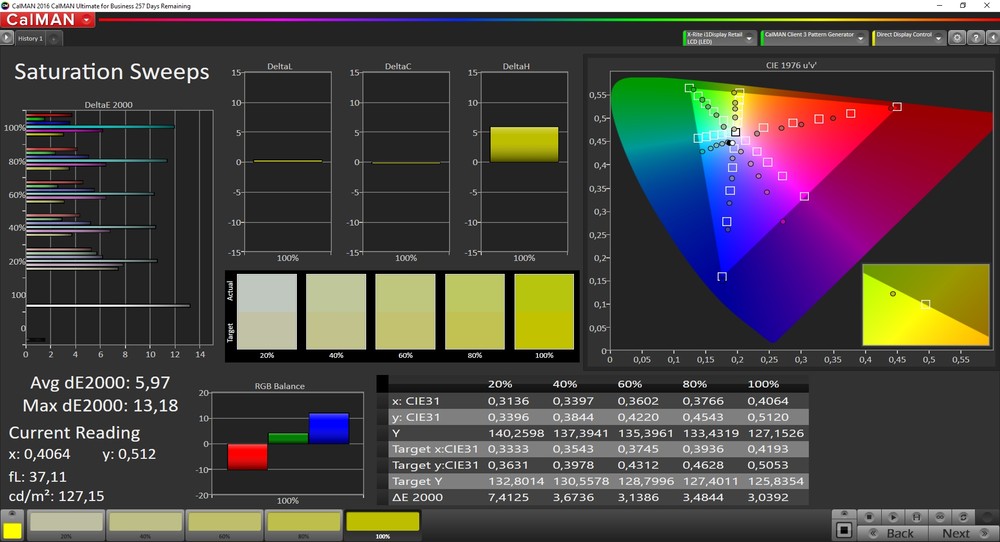Add a new history tab
The width and height of the screenshot is (1000, 542).
(x=53, y=38)
